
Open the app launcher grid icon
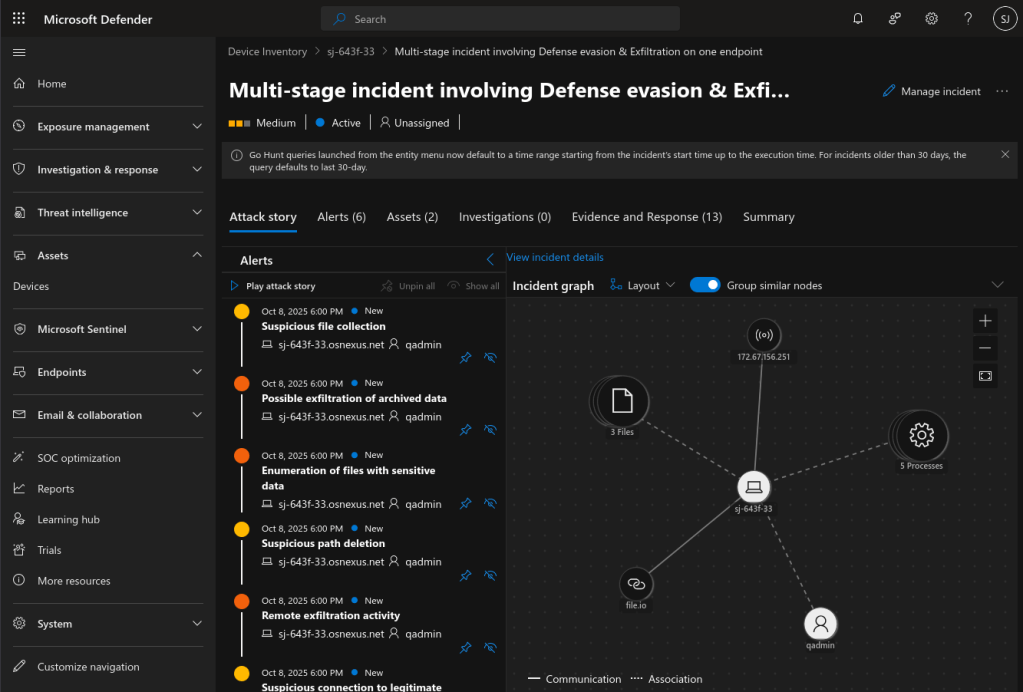[x=19, y=19]
